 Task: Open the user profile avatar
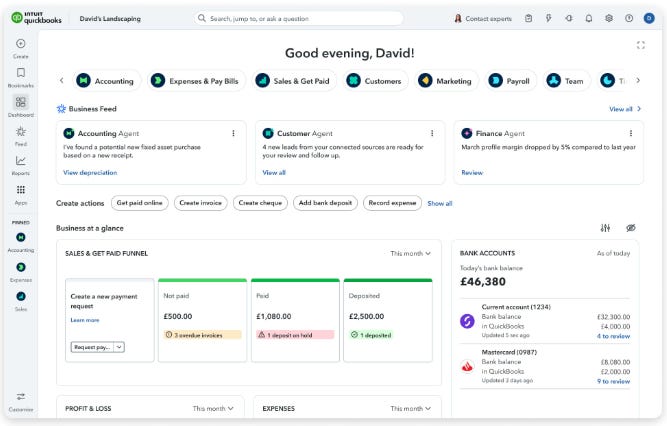(649, 18)
